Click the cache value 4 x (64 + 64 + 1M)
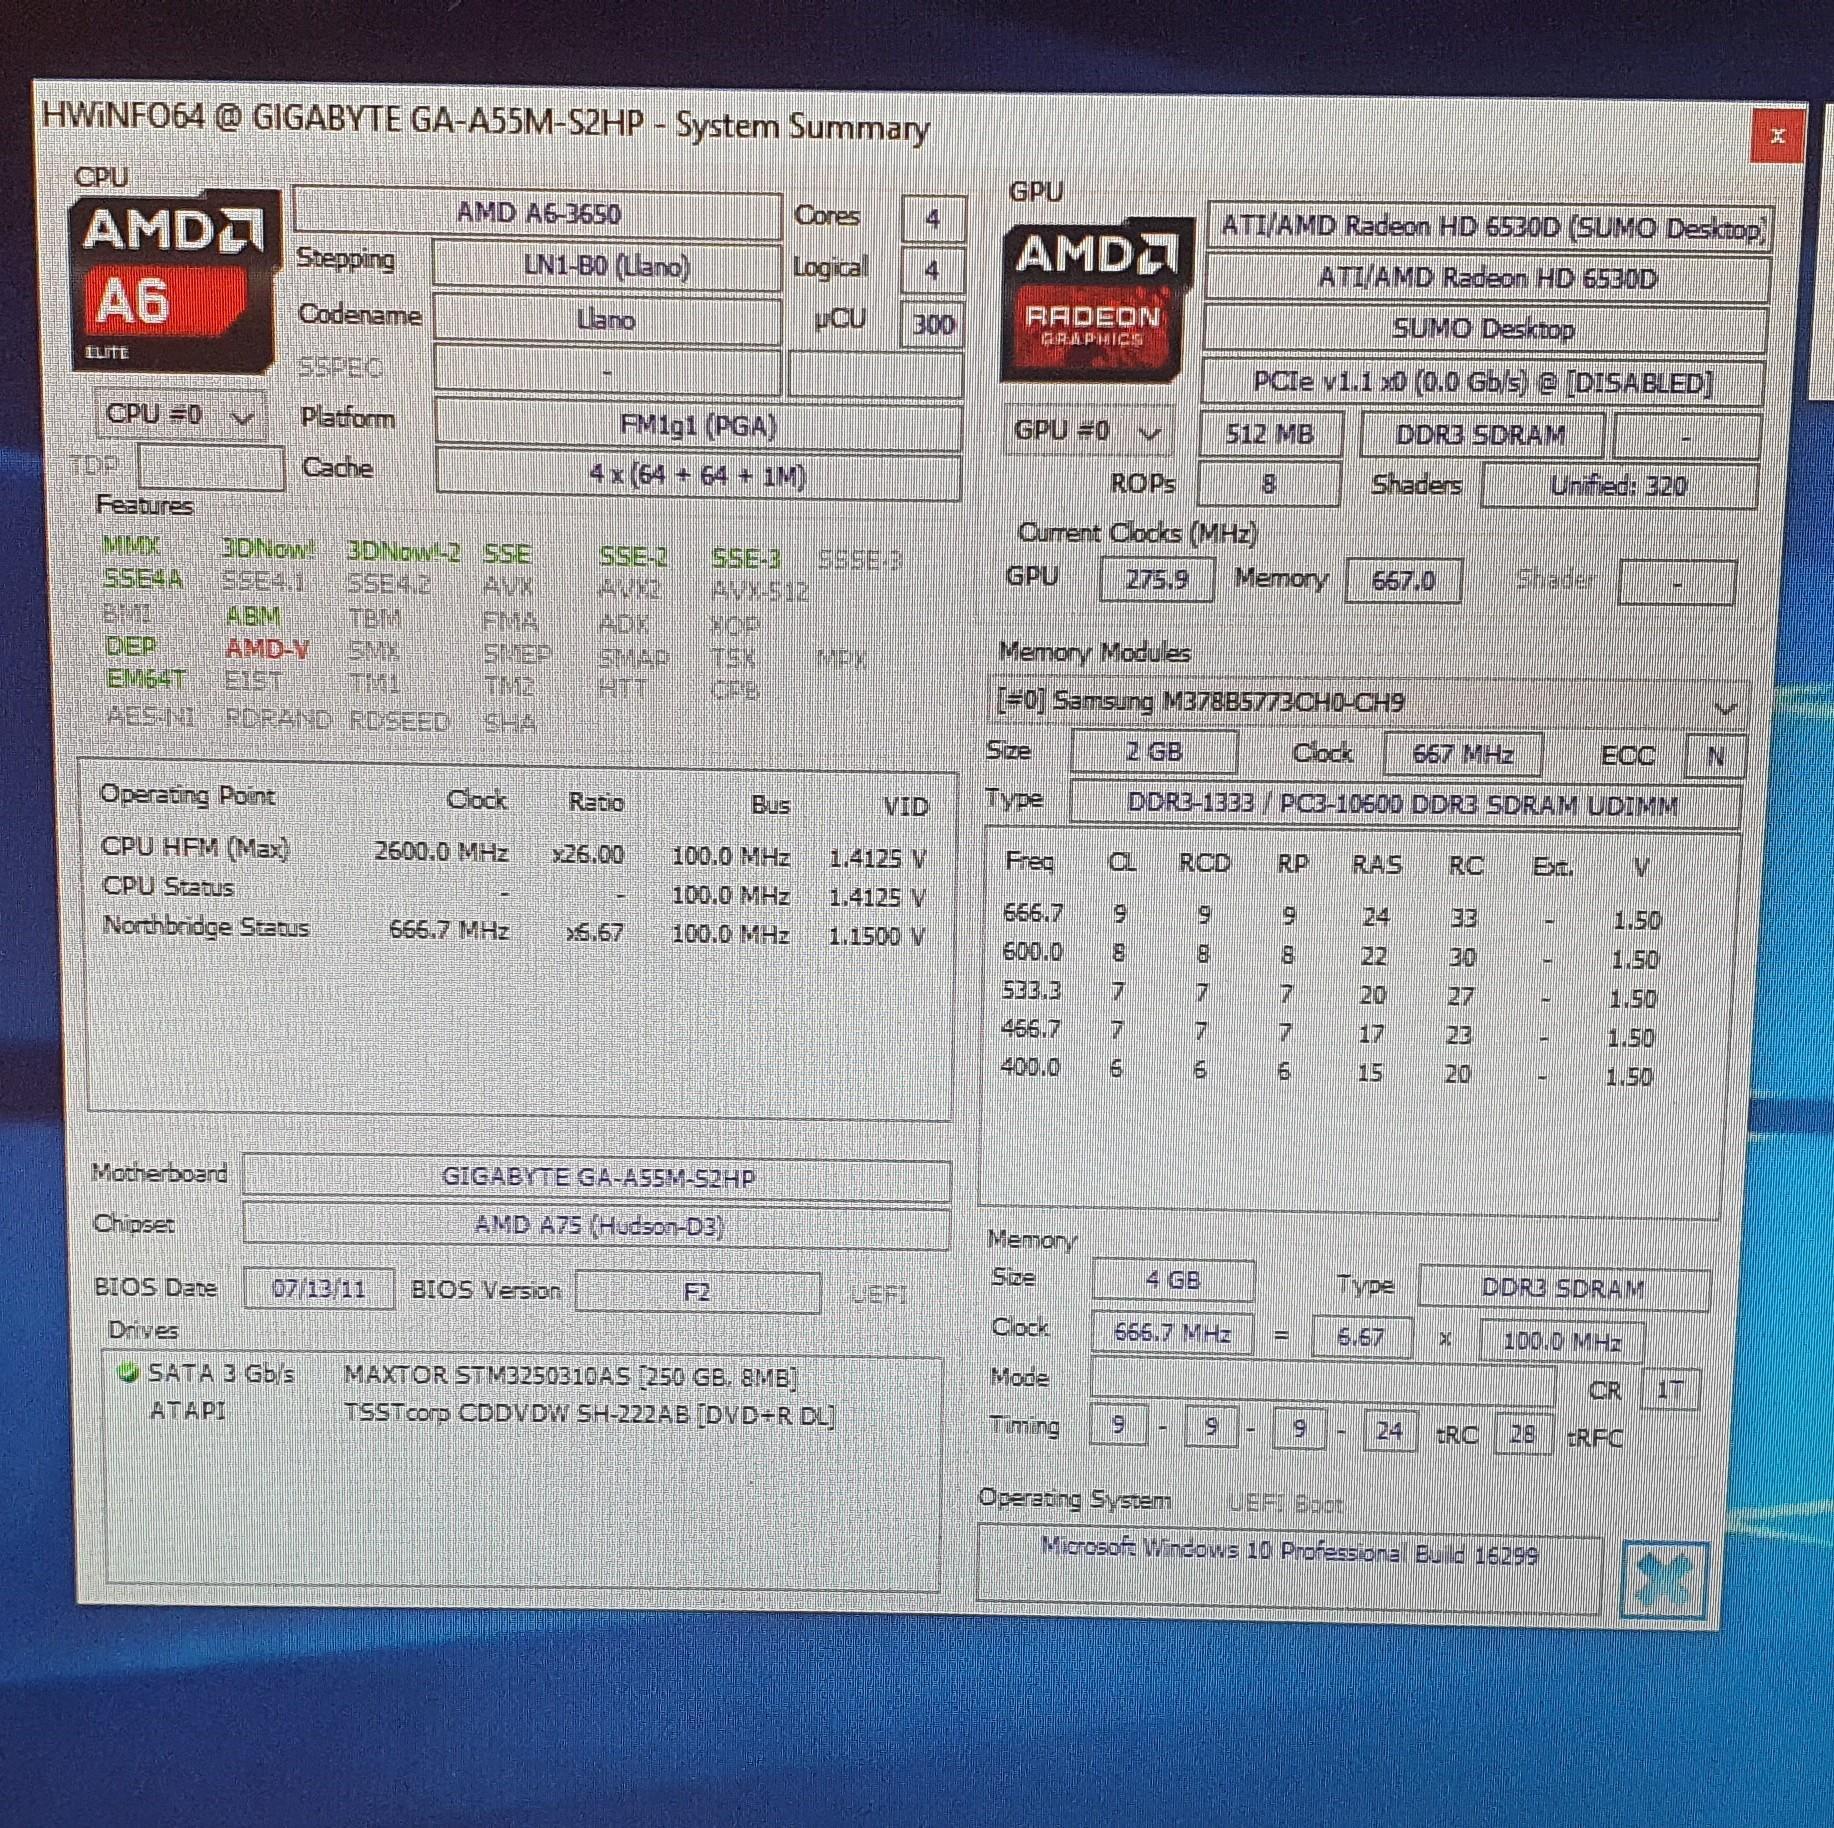This screenshot has height=1828, width=1834. click(x=698, y=475)
